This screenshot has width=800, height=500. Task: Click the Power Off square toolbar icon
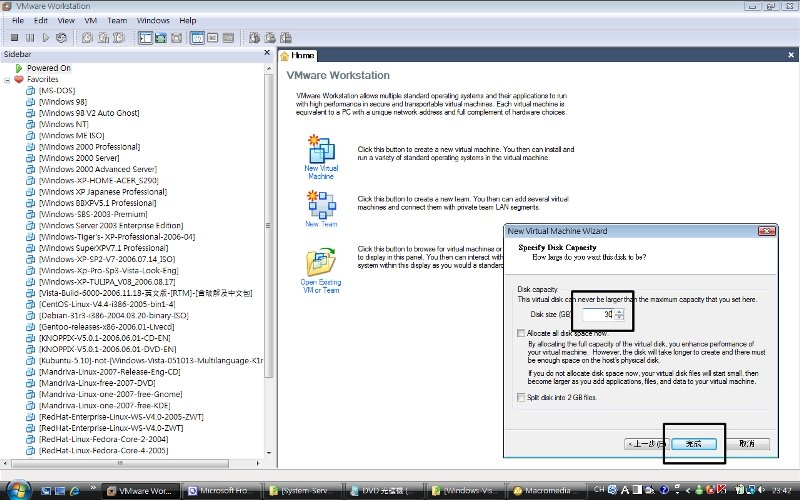[14, 38]
